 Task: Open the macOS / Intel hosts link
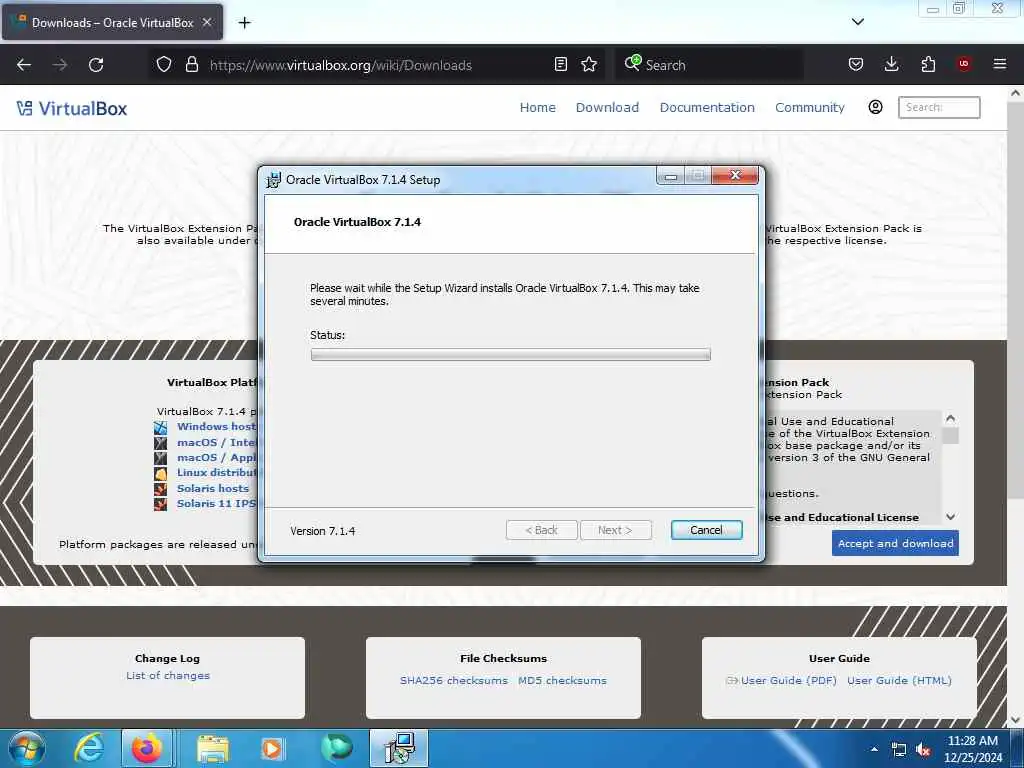(217, 443)
